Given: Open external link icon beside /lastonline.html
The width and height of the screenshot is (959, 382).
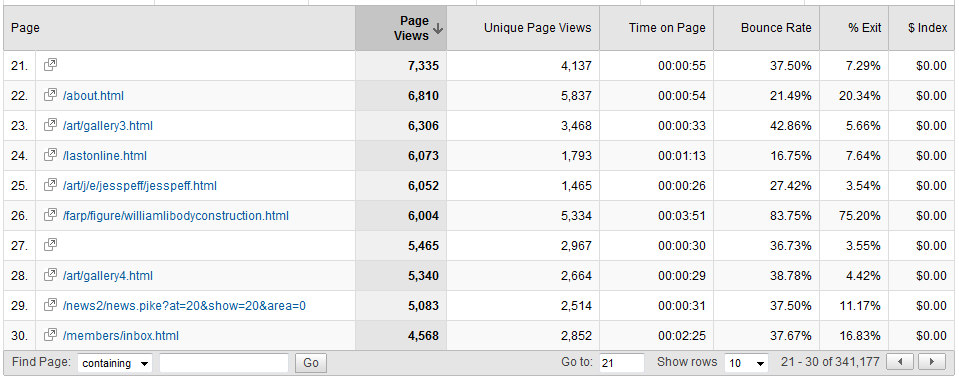Looking at the screenshot, I should tap(51, 155).
